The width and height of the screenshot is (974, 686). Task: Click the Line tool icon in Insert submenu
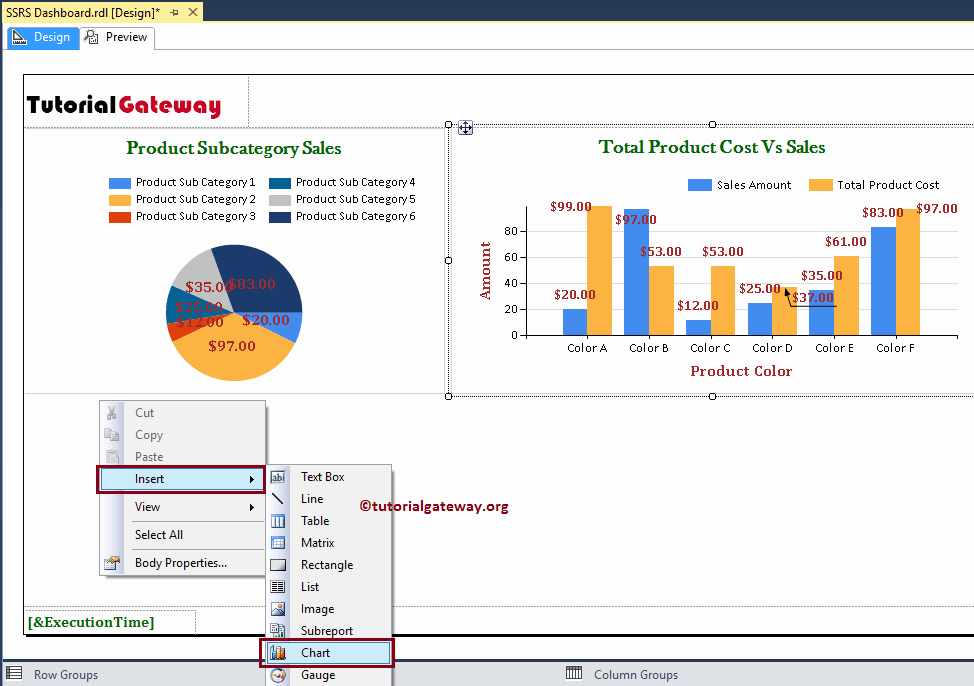pos(278,499)
